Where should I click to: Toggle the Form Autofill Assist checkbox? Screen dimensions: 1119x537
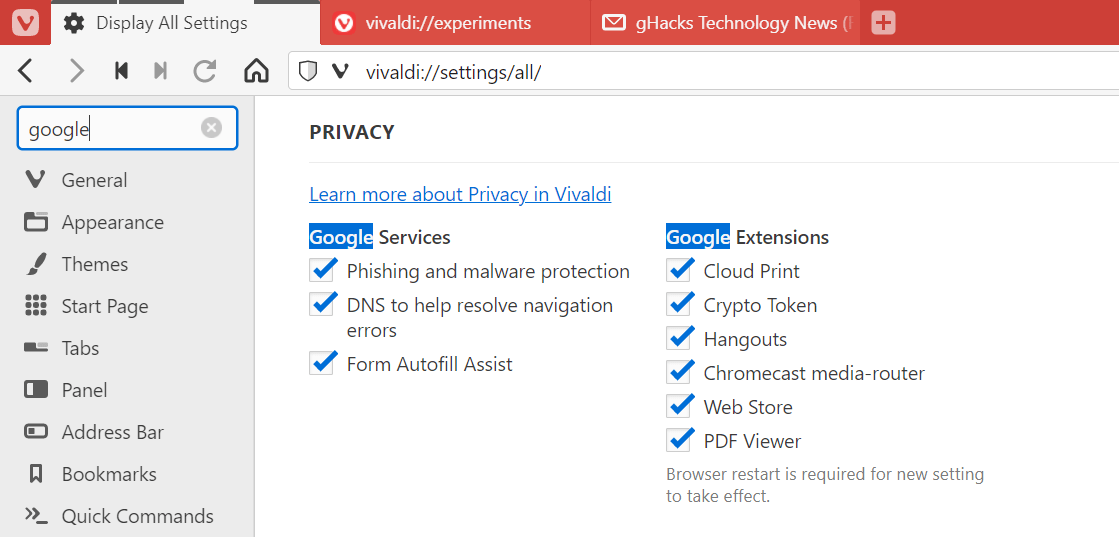pos(322,364)
